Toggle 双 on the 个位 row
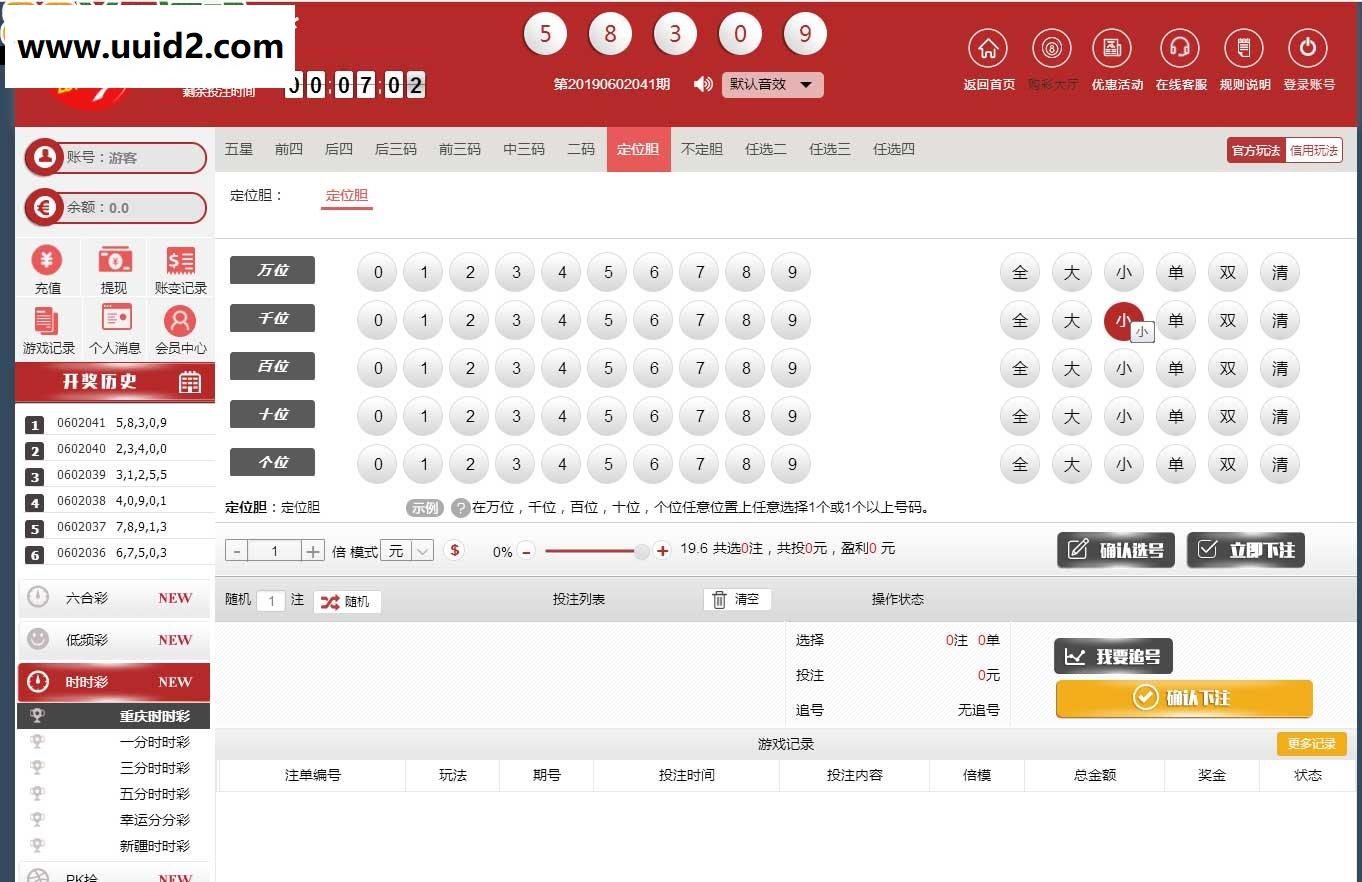 coord(1227,464)
